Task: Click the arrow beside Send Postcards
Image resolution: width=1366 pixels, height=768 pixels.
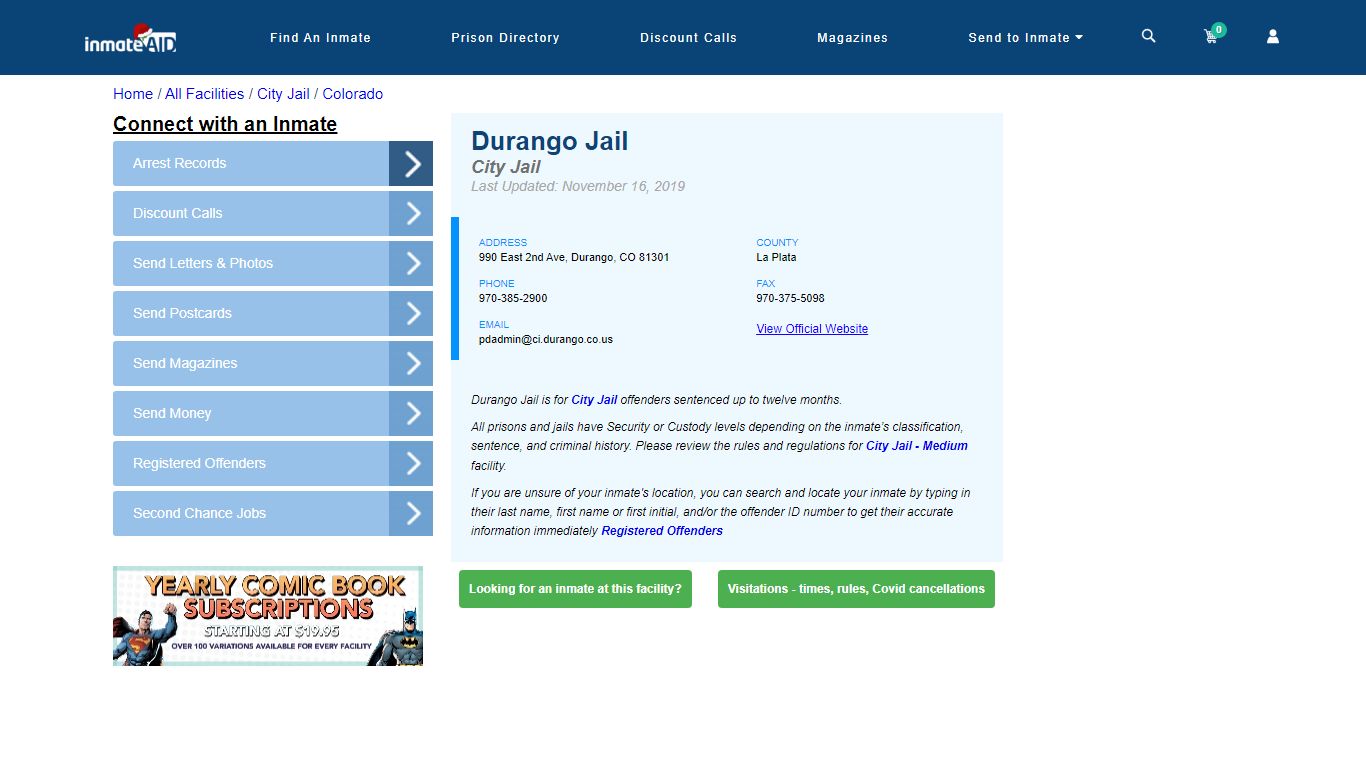Action: click(411, 313)
